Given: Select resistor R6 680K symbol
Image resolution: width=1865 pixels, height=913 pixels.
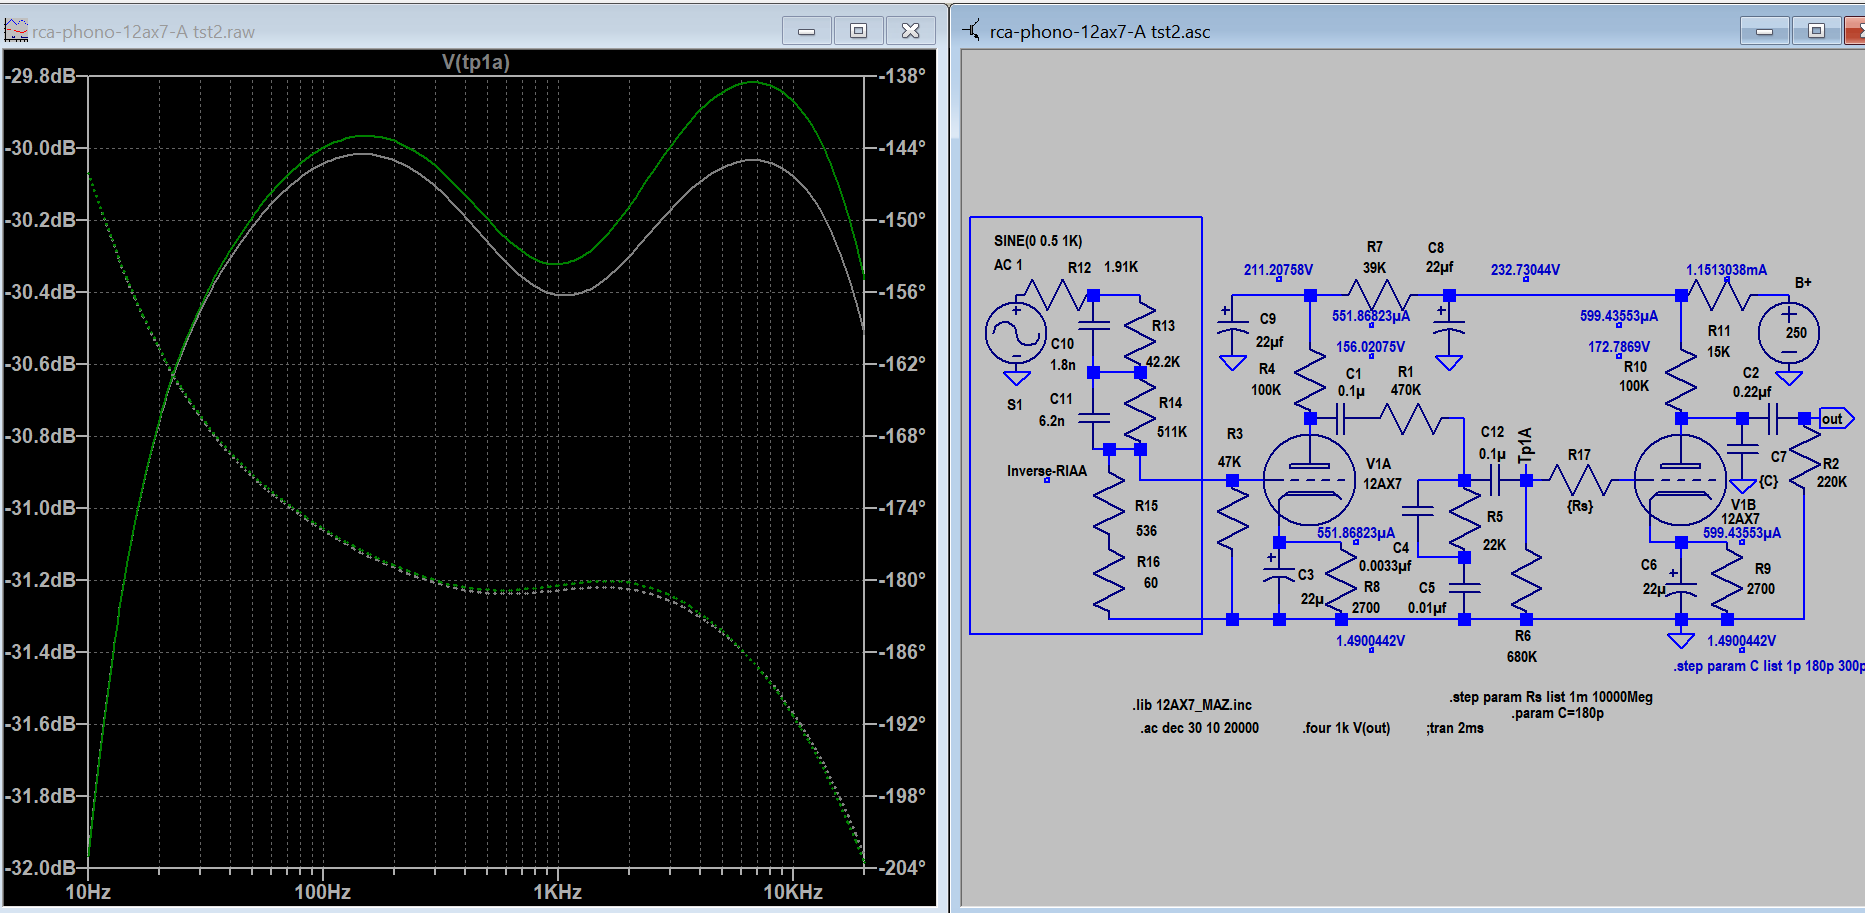Looking at the screenshot, I should tap(1526, 581).
